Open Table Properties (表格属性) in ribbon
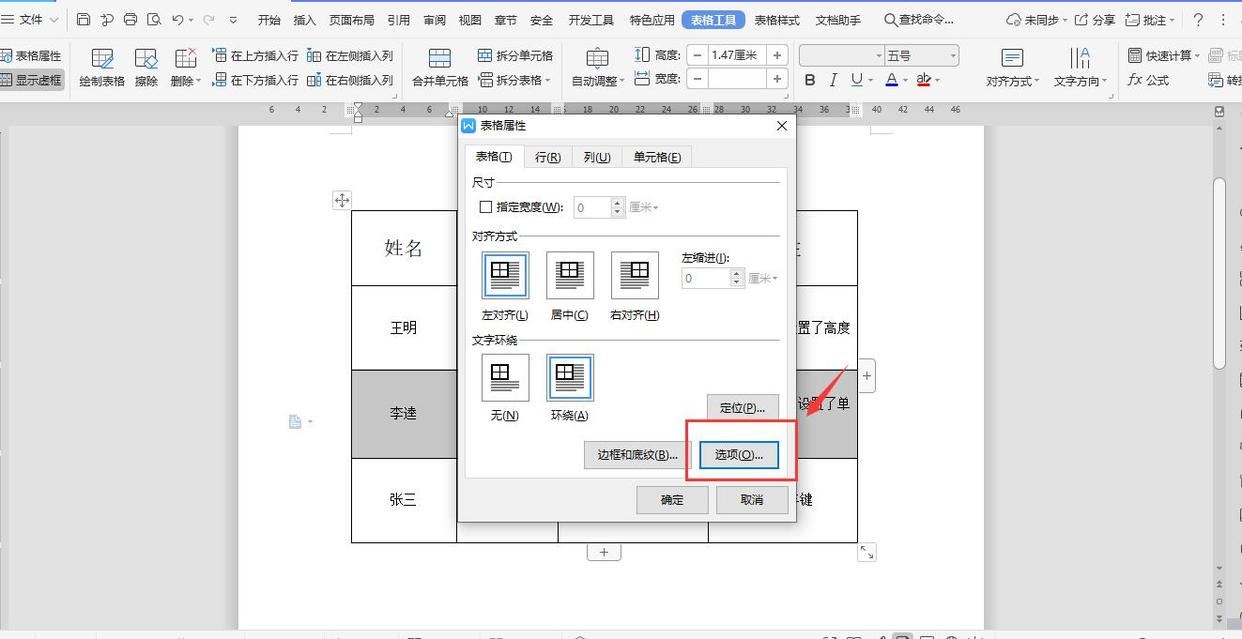Screen dimensions: 1242x639 point(31,56)
